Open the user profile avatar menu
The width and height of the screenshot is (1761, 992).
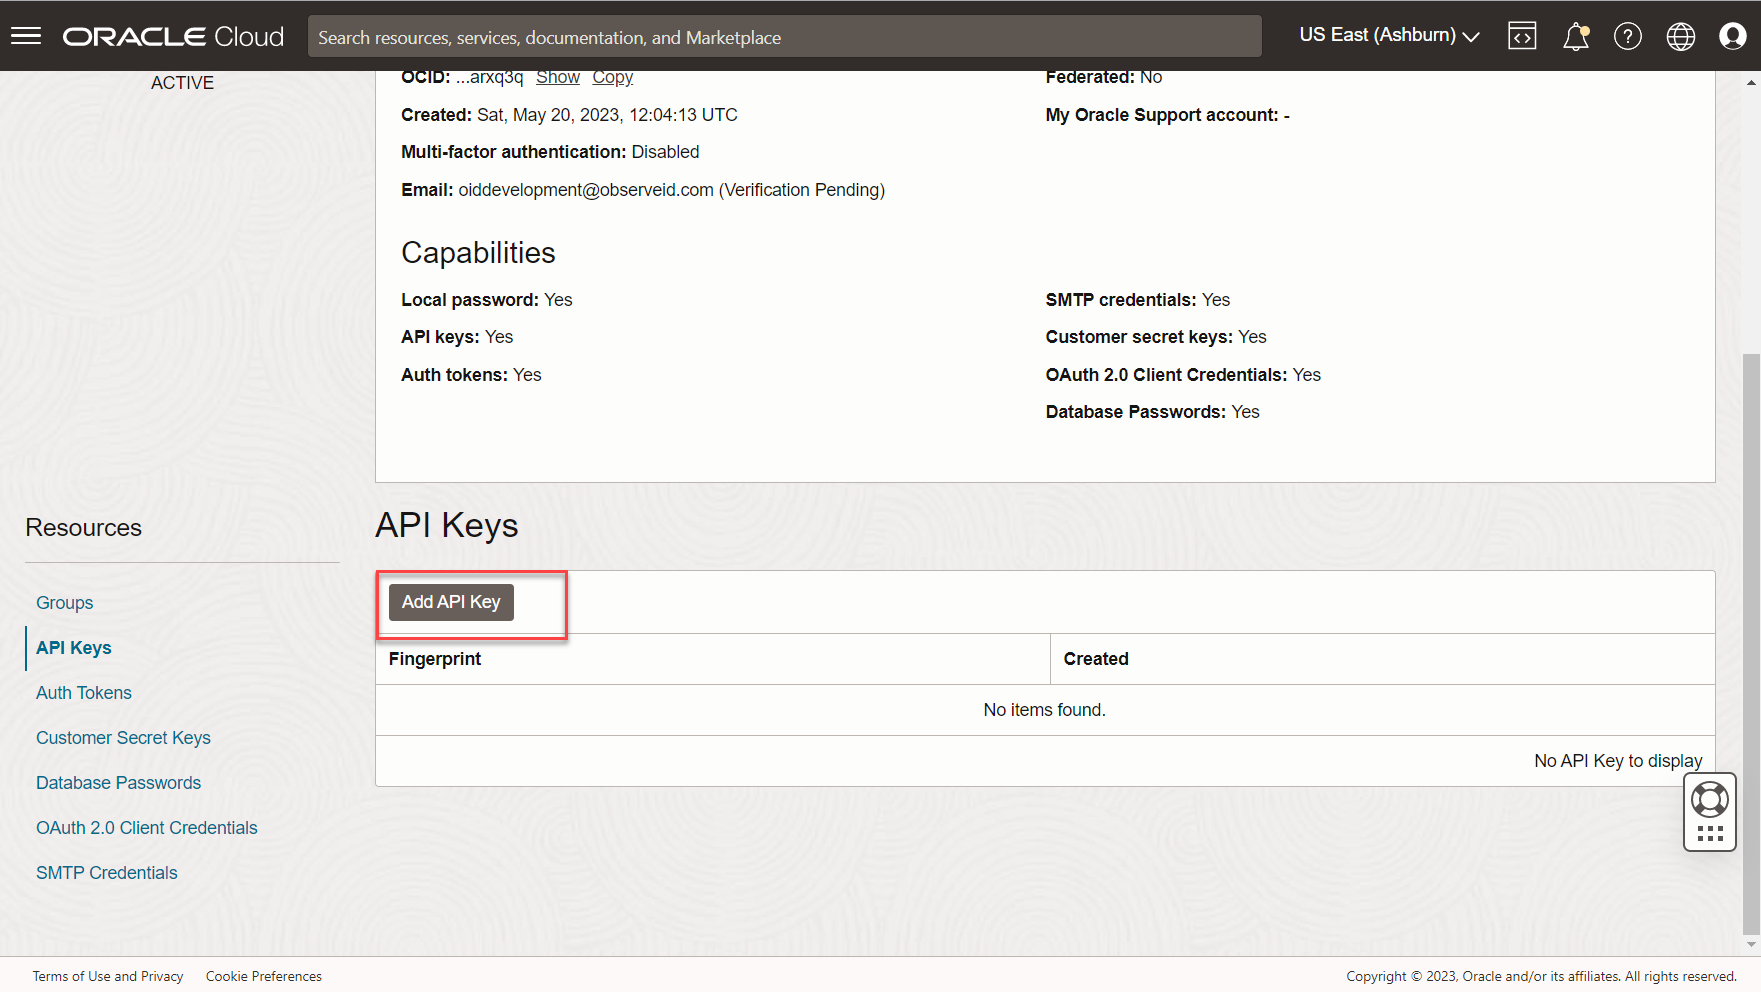click(x=1732, y=36)
